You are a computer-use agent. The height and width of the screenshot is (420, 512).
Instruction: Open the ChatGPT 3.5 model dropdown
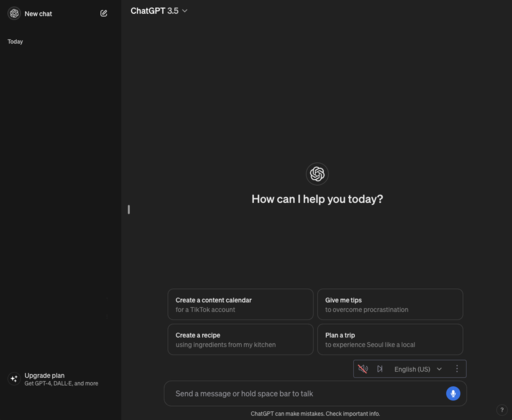(x=159, y=11)
